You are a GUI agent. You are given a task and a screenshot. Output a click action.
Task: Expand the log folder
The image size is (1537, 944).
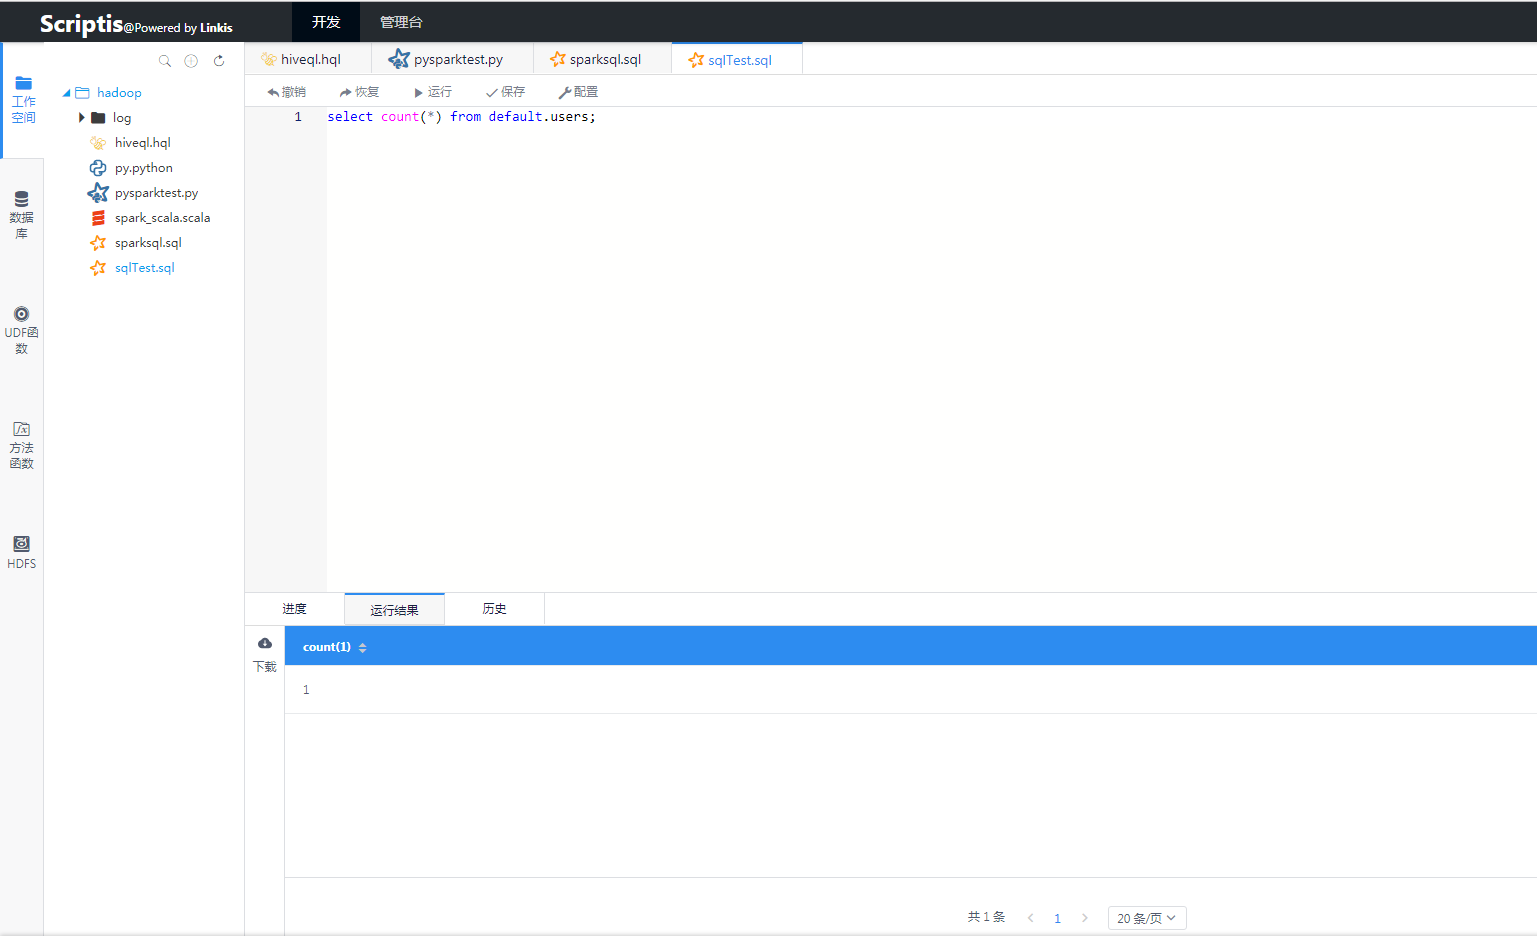coord(82,118)
